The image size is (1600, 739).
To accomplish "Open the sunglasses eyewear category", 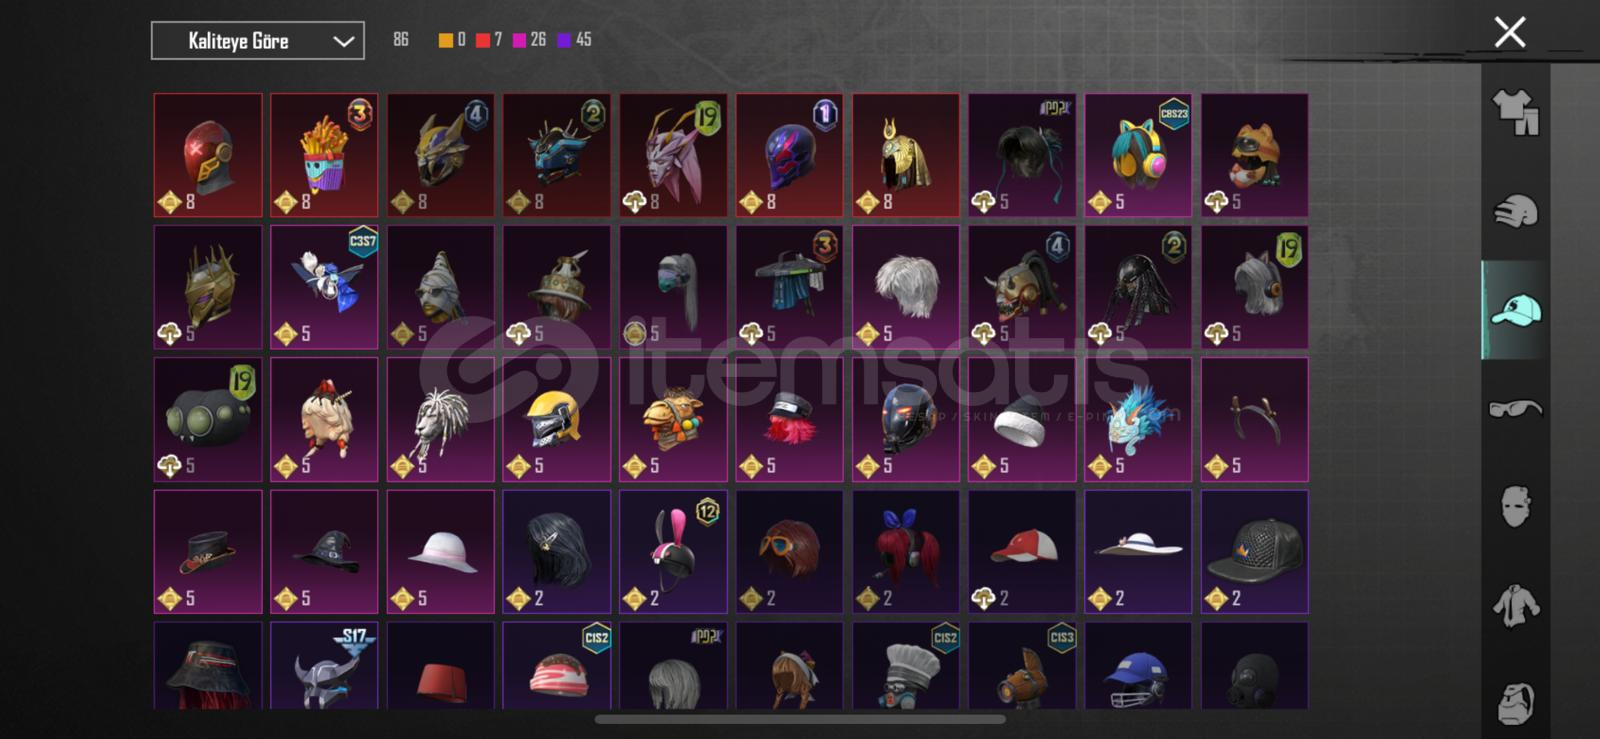I will pyautogui.click(x=1515, y=408).
